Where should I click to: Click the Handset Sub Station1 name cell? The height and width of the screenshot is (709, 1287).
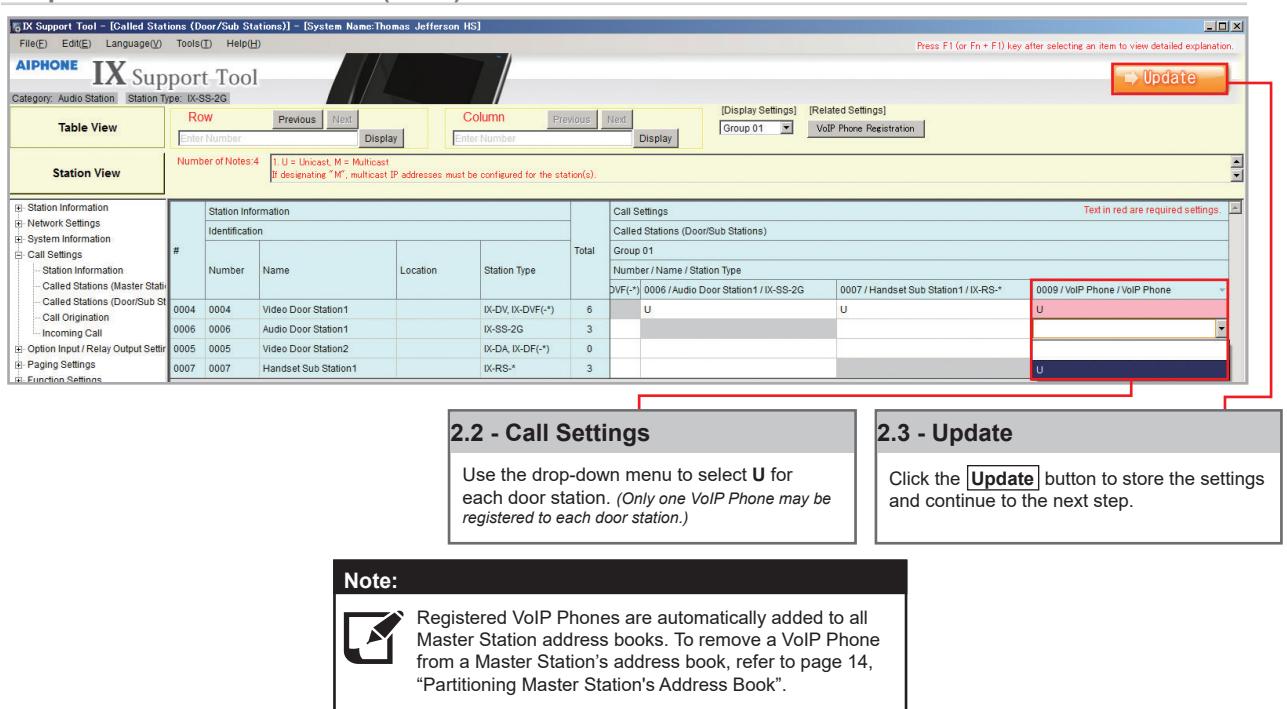click(326, 368)
